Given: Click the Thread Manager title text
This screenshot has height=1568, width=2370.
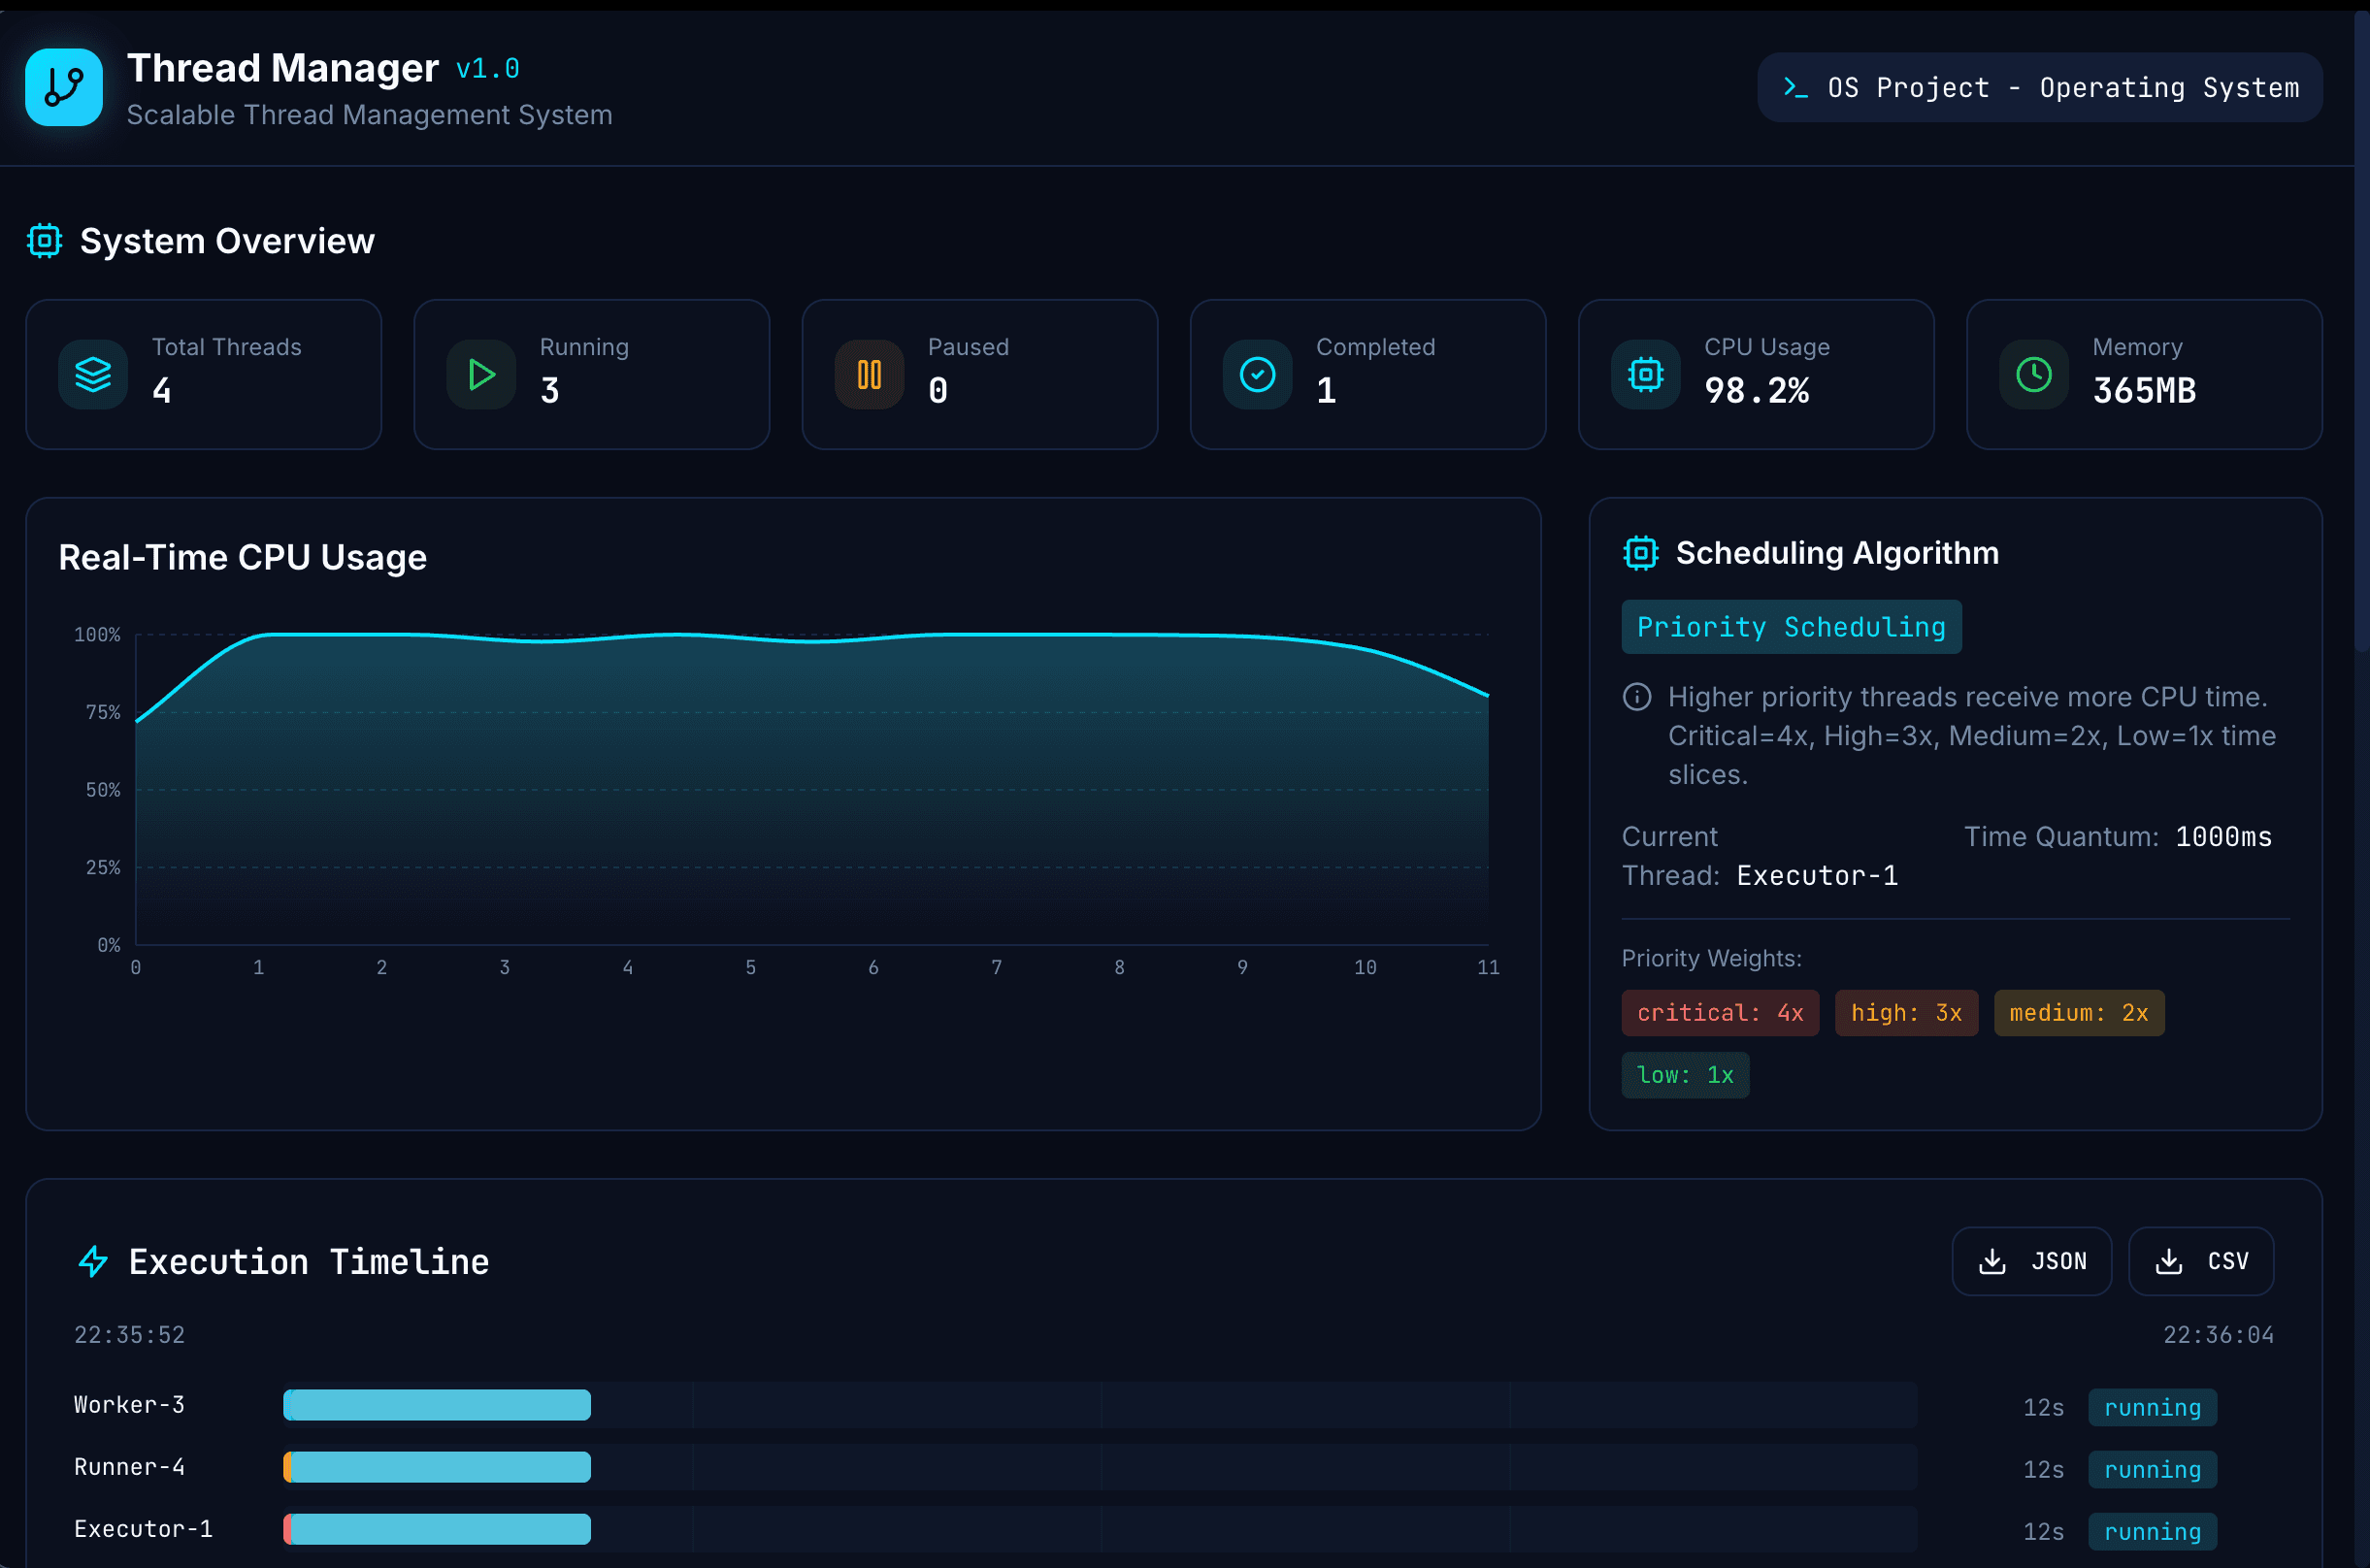Looking at the screenshot, I should pyautogui.click(x=283, y=69).
